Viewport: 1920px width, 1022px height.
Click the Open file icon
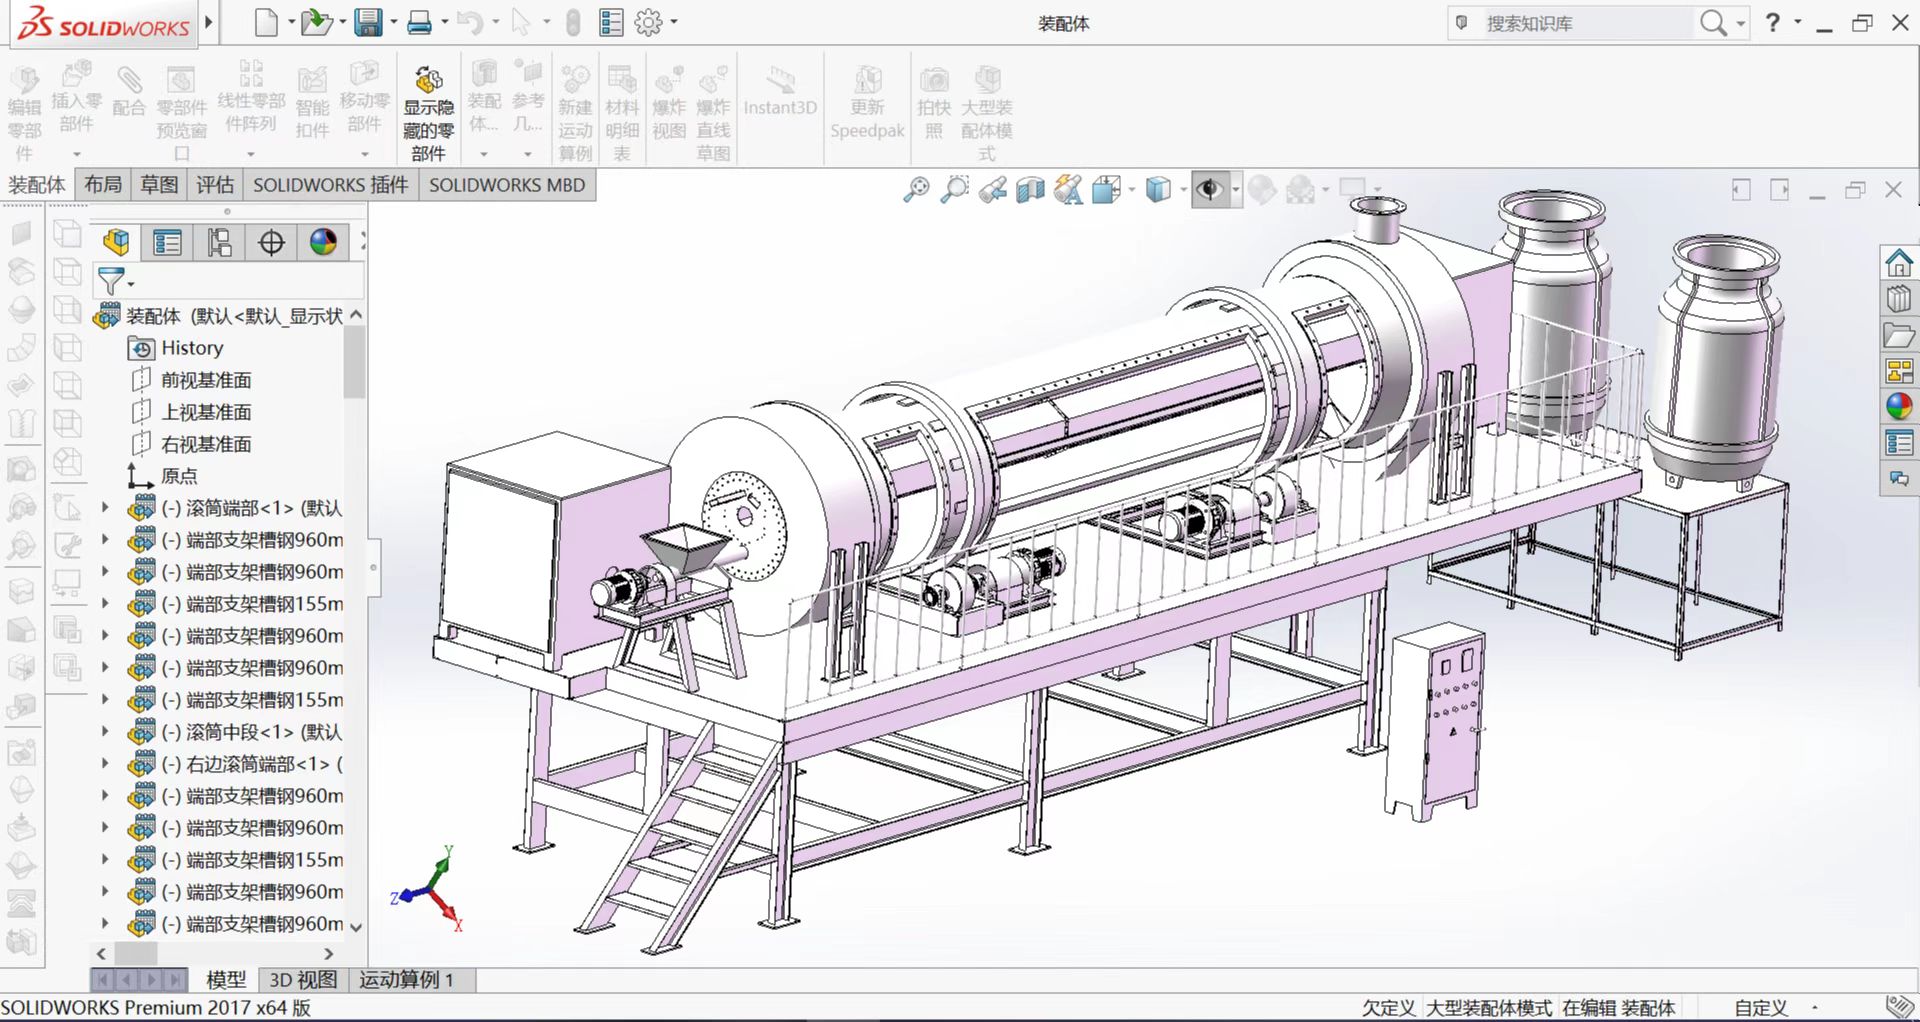316,22
